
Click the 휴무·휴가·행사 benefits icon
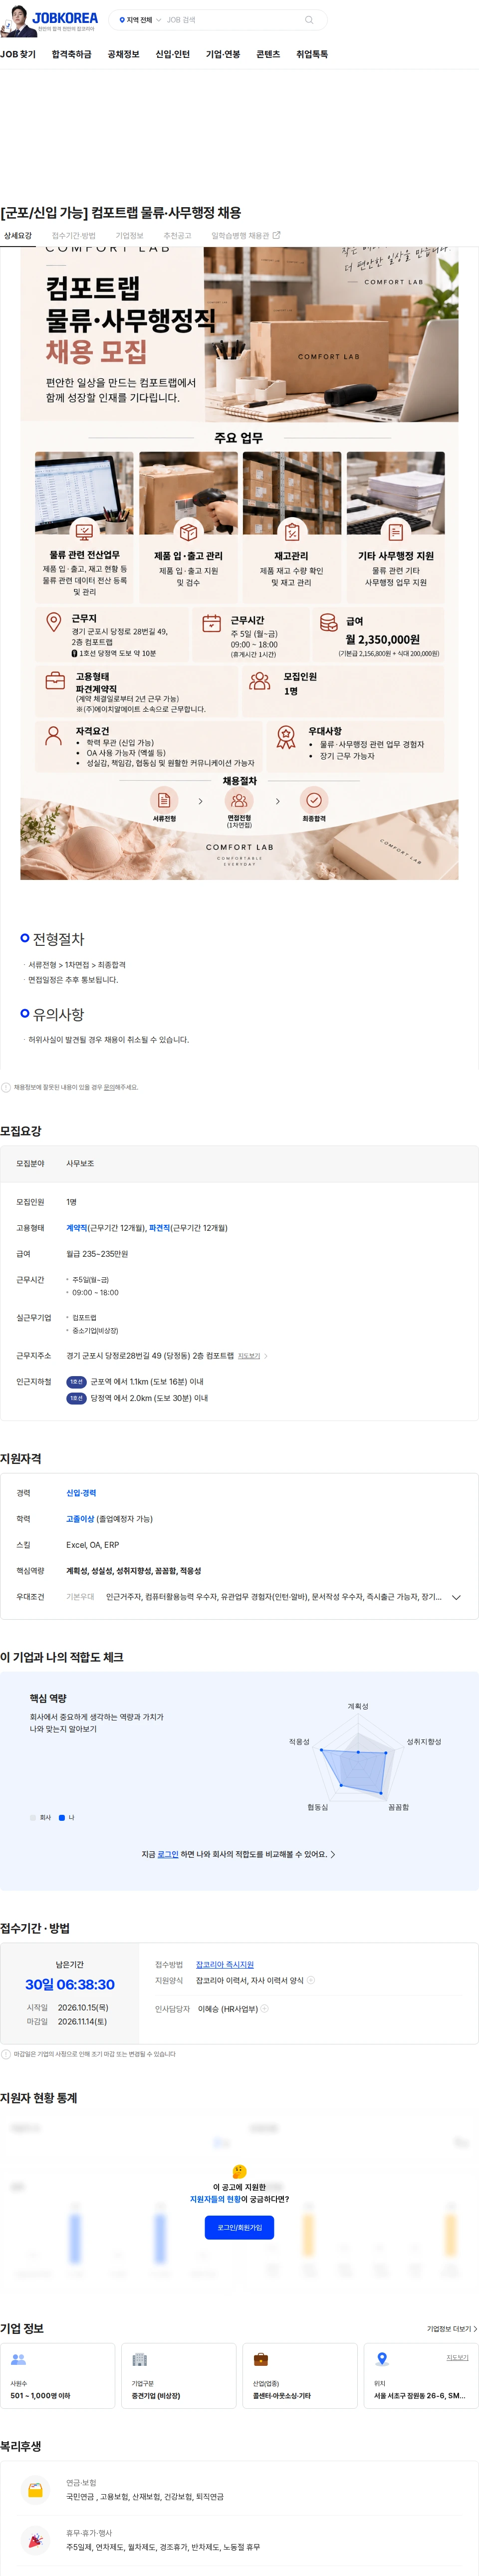(x=35, y=2540)
